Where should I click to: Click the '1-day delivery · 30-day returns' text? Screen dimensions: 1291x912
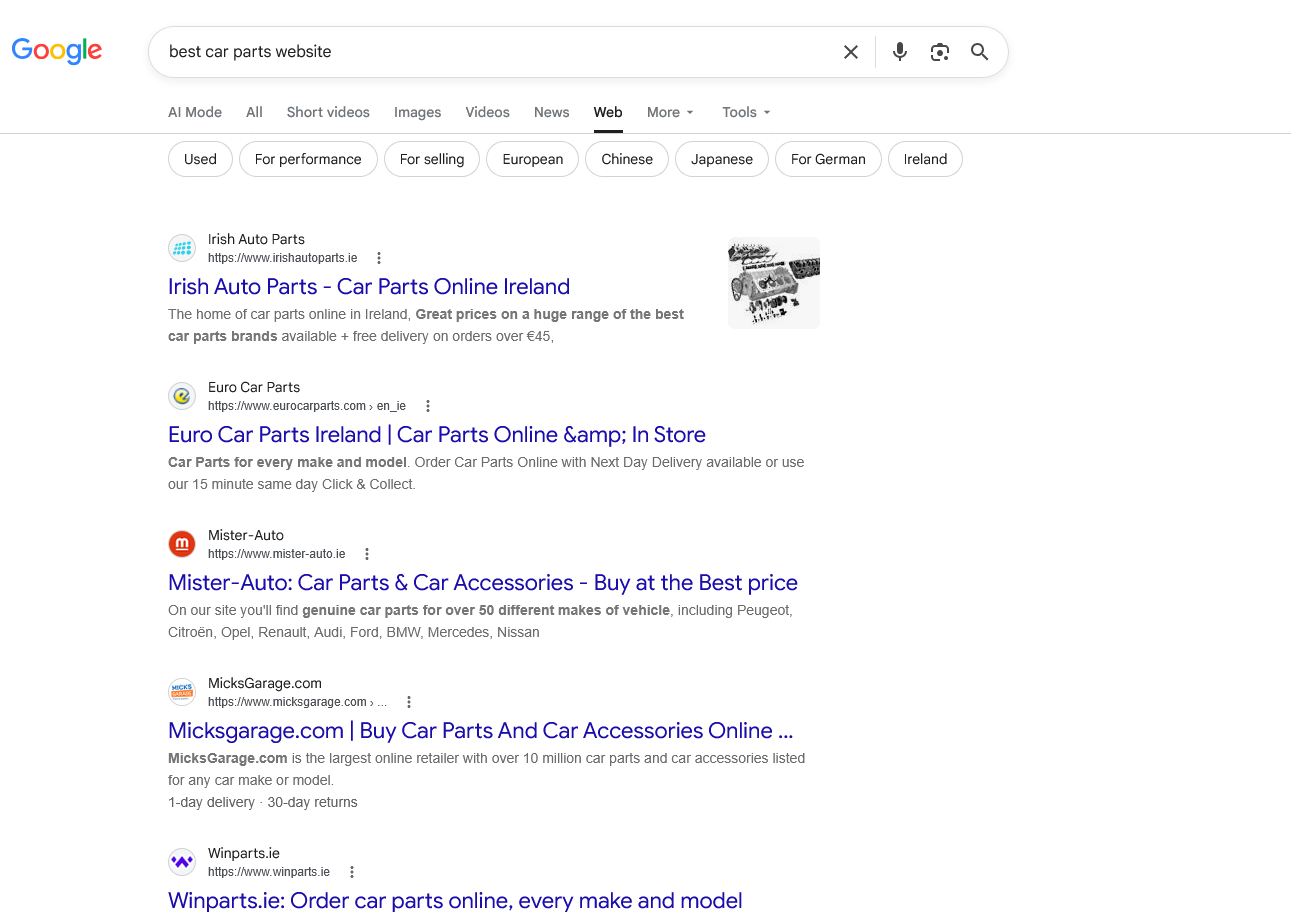coord(263,802)
